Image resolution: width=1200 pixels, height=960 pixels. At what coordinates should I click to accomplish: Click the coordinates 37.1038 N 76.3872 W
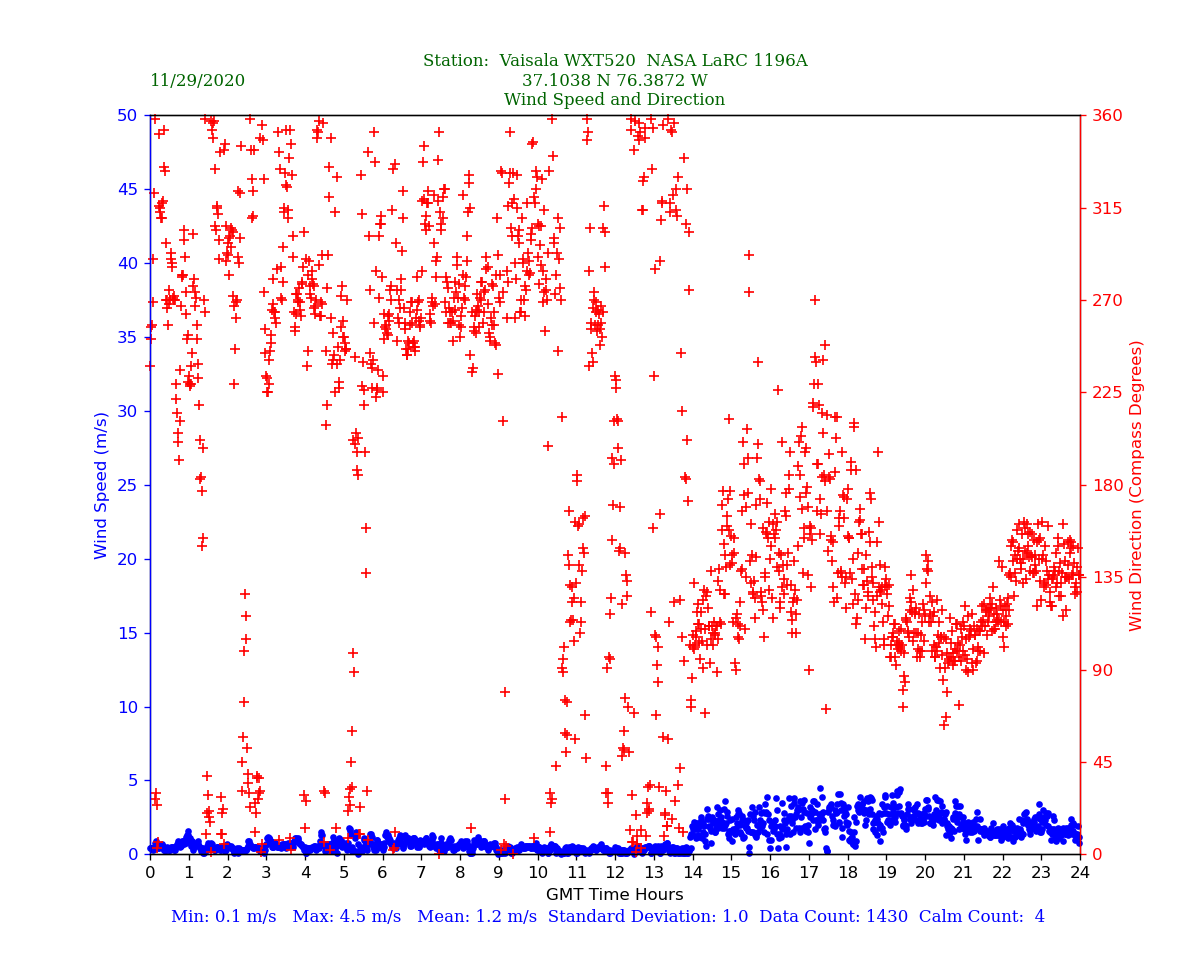pyautogui.click(x=614, y=81)
